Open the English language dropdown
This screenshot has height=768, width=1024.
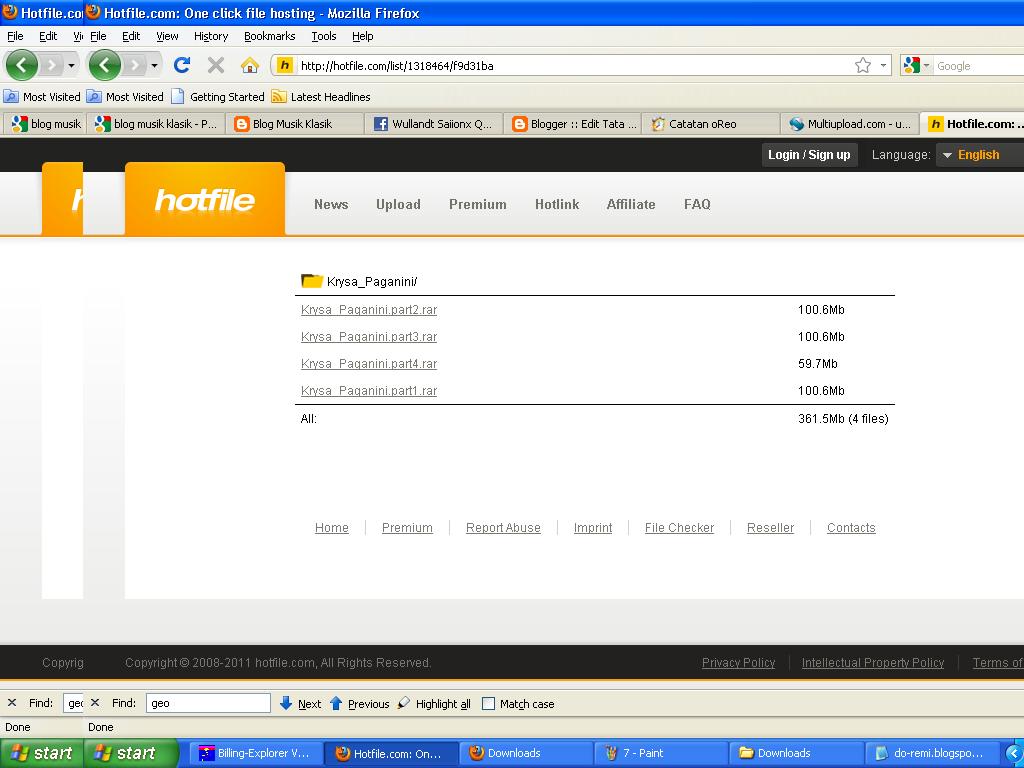tap(978, 155)
